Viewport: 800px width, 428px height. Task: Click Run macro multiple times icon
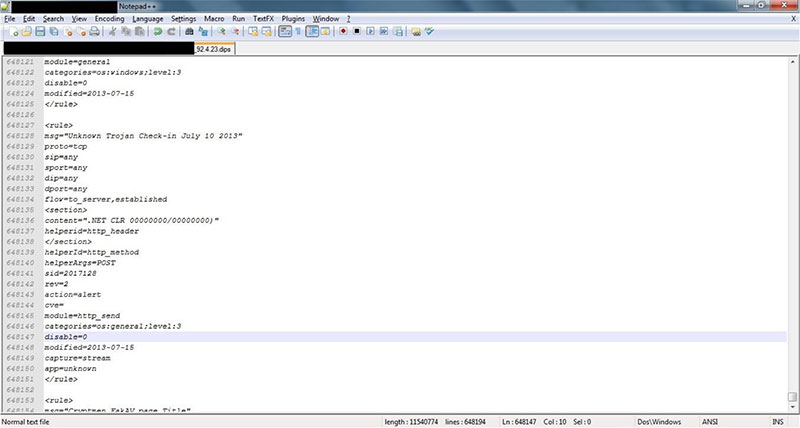click(384, 32)
